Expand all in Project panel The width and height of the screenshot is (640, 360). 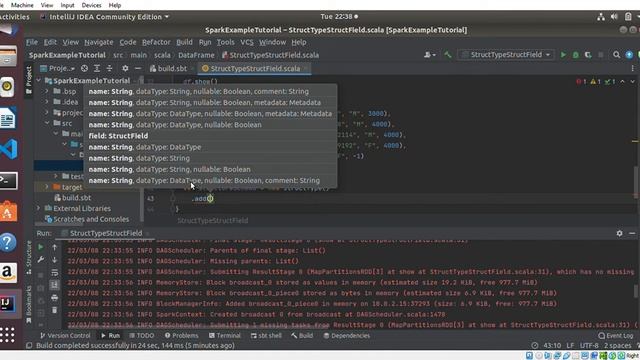(x=97, y=69)
